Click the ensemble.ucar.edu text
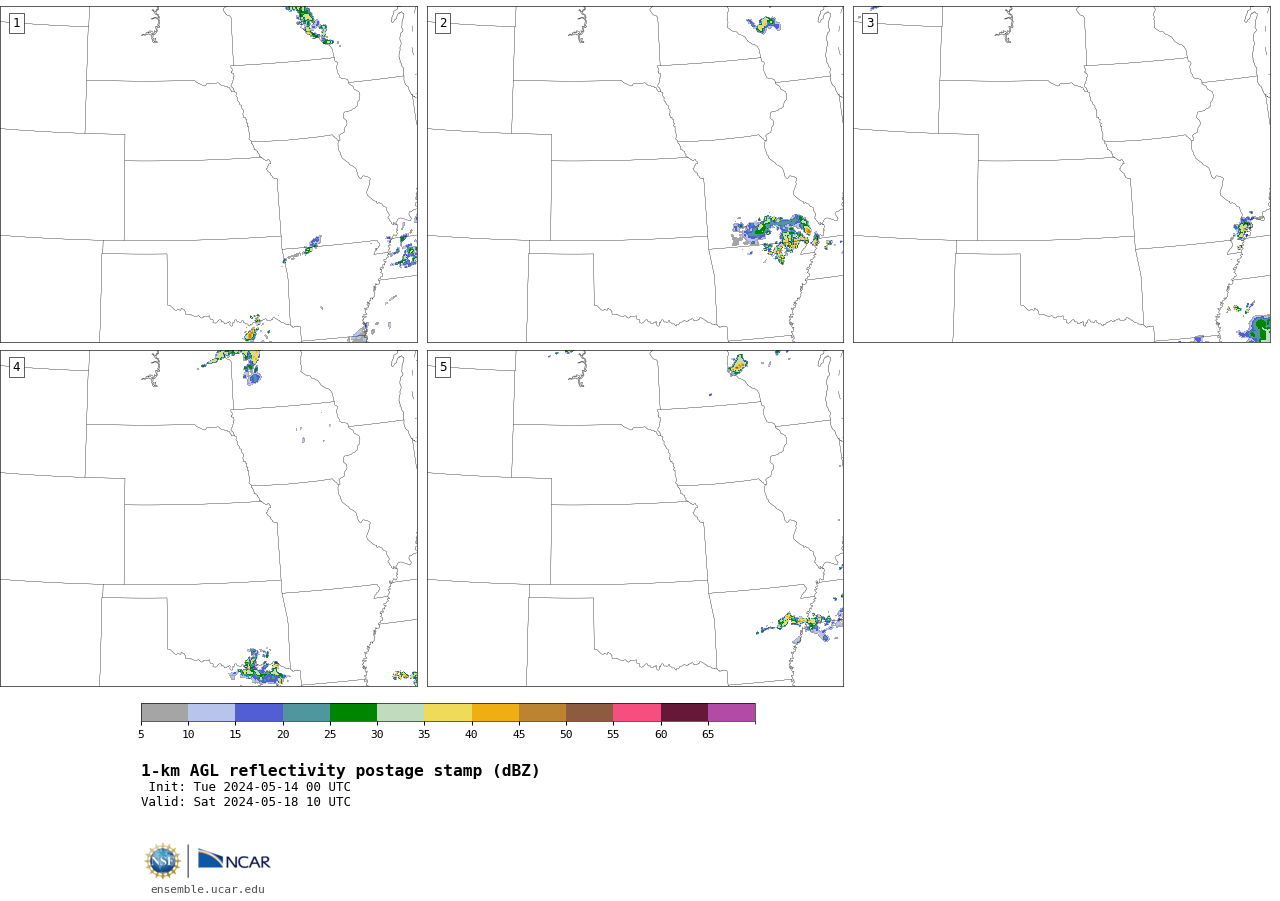Viewport: 1280px width, 901px height. tap(208, 890)
